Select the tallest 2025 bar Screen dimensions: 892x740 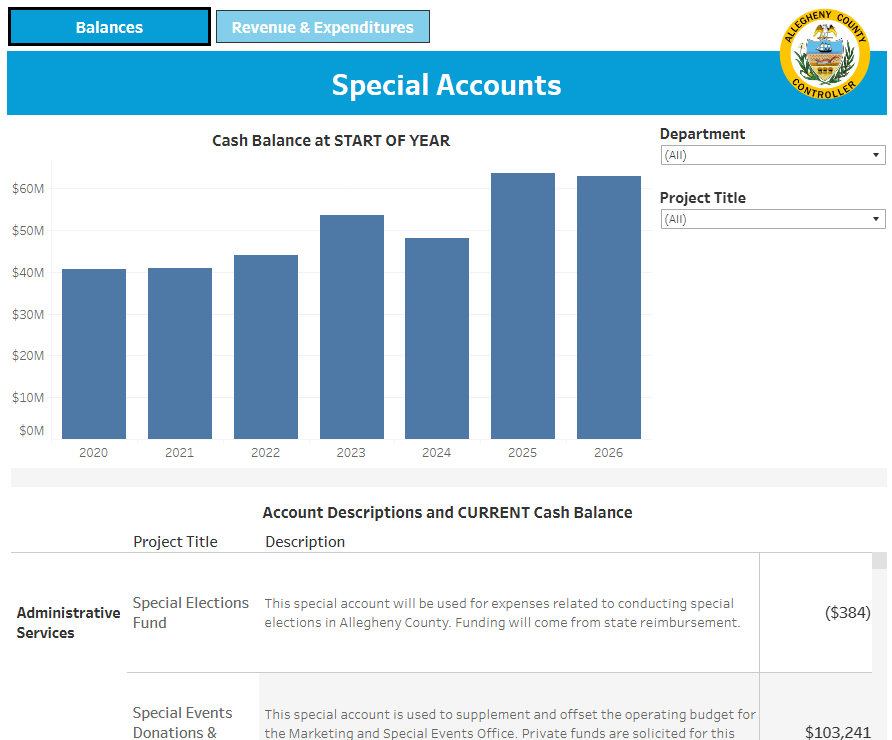pyautogui.click(x=523, y=306)
